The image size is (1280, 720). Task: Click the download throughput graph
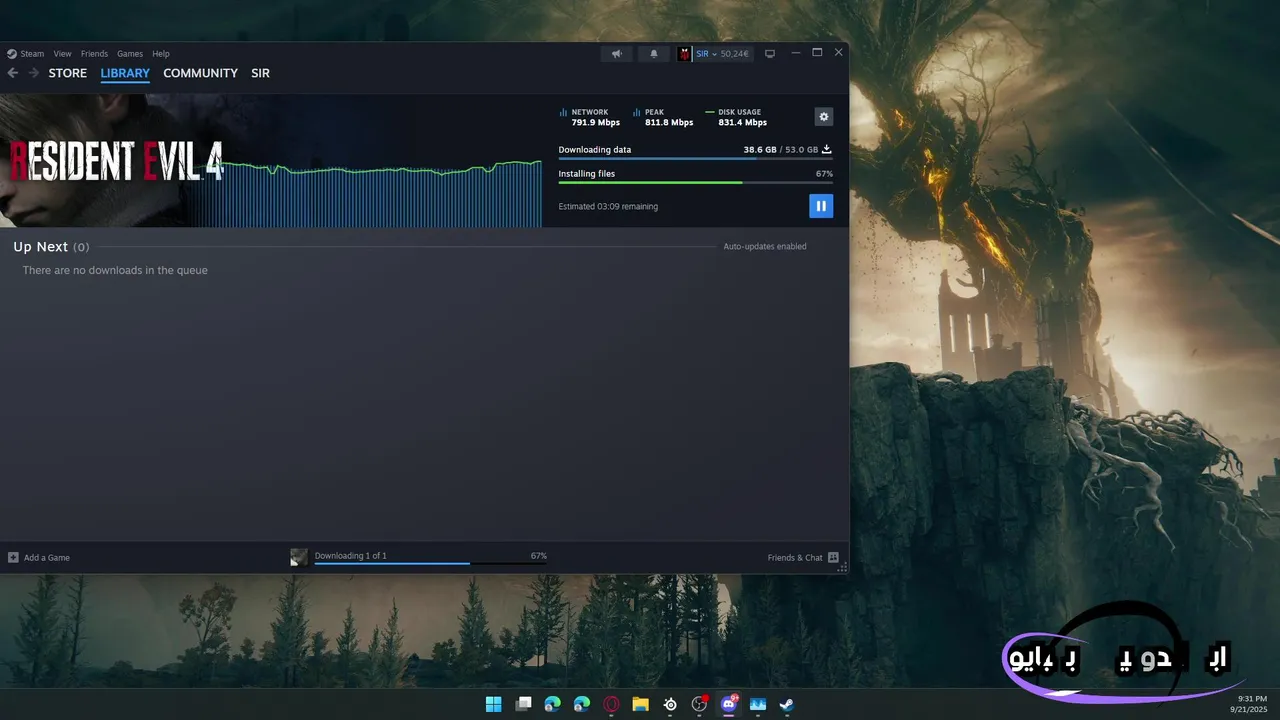click(368, 193)
